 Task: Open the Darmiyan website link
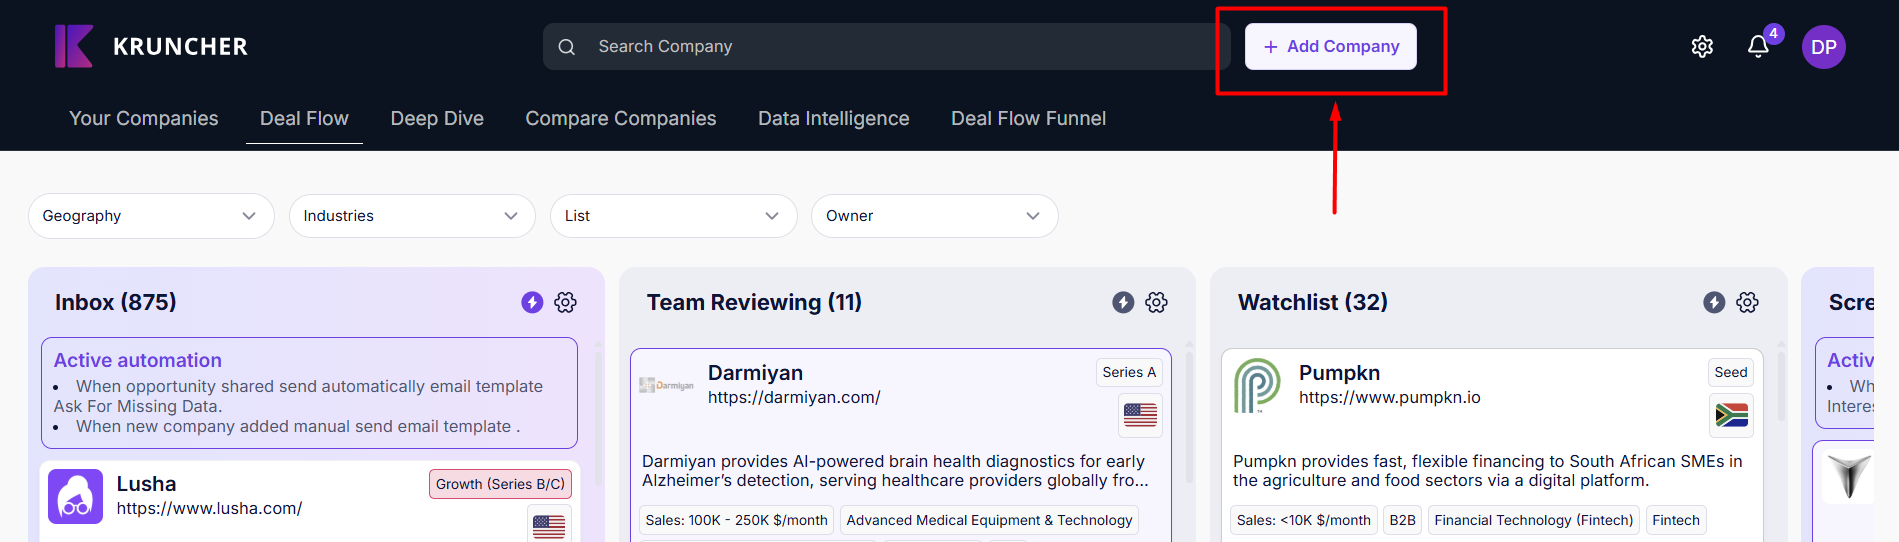click(794, 398)
